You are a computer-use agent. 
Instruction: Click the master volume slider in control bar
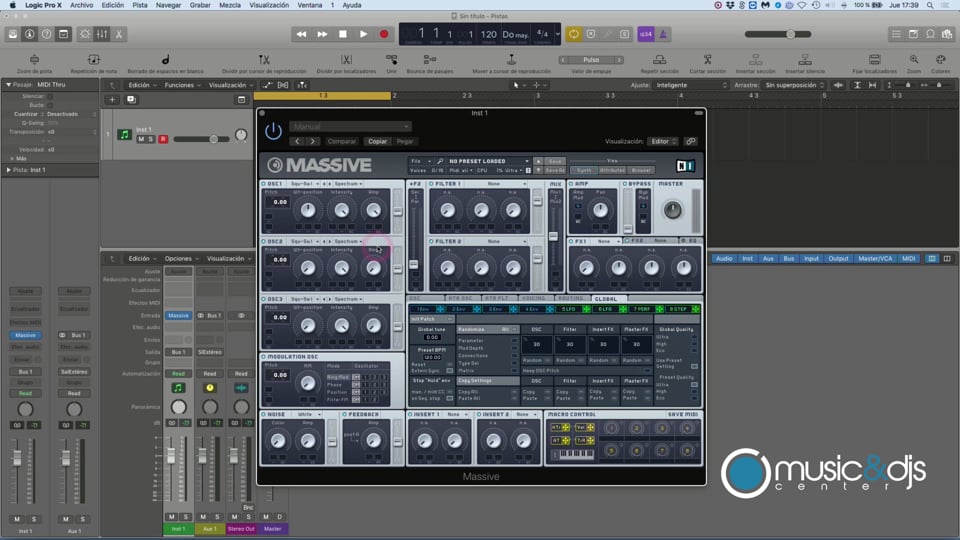click(x=778, y=34)
